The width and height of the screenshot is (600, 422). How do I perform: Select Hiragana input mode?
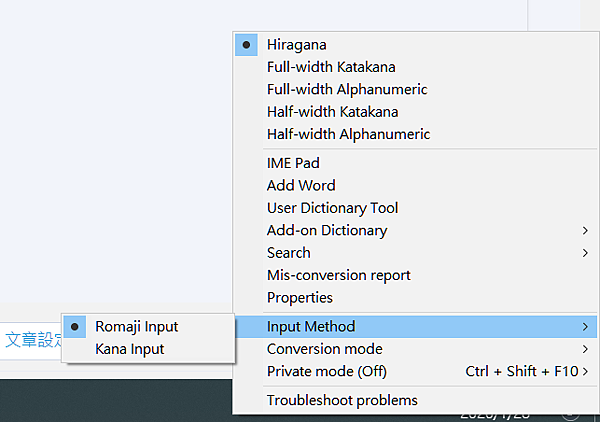tap(297, 45)
